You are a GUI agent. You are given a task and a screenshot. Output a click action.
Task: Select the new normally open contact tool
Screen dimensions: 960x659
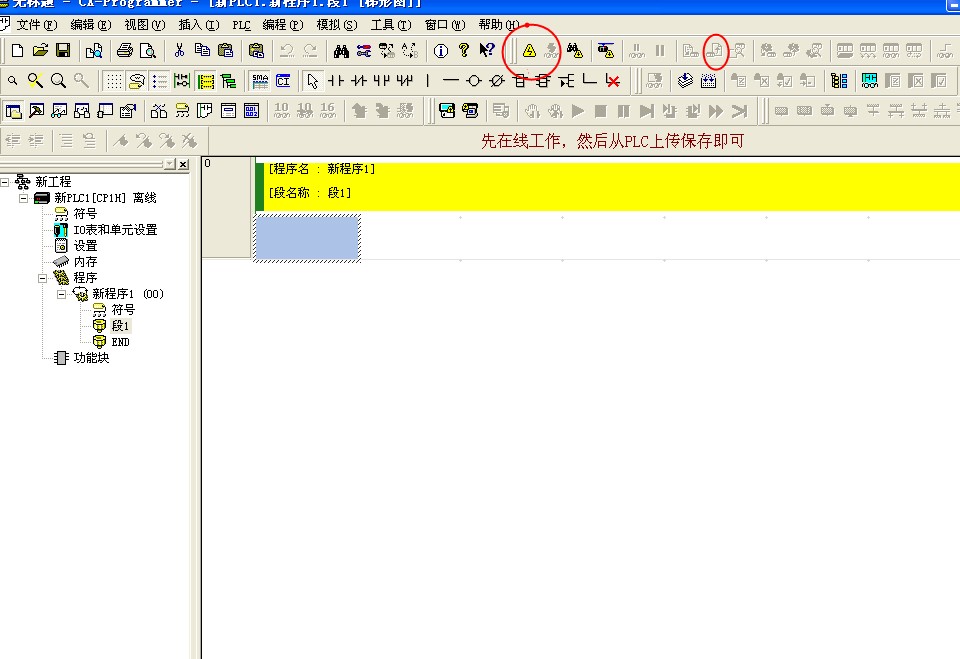[x=337, y=81]
